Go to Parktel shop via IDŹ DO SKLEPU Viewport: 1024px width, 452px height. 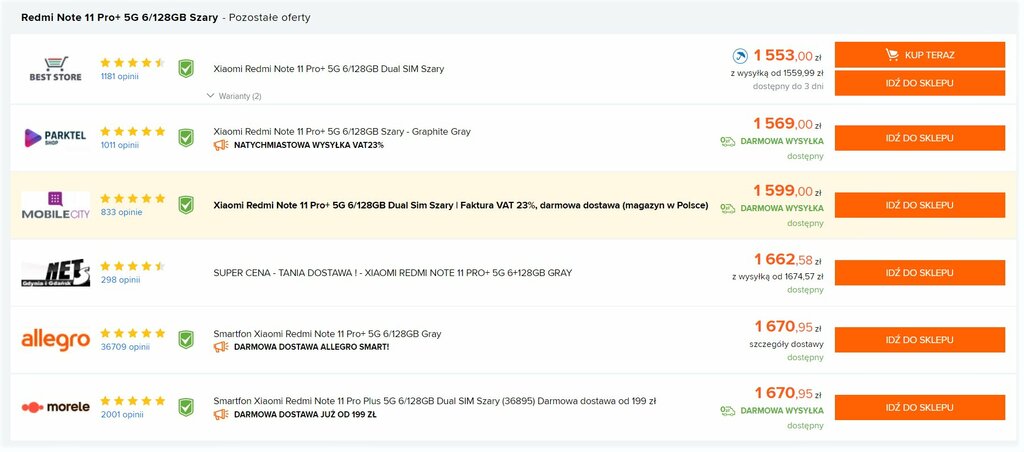(920, 138)
